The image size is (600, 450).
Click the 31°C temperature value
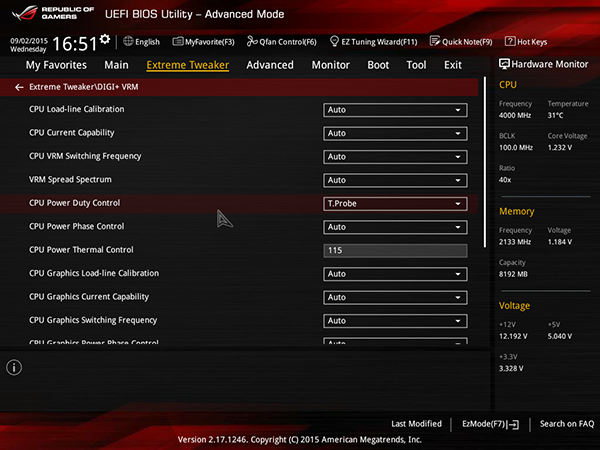click(x=555, y=116)
